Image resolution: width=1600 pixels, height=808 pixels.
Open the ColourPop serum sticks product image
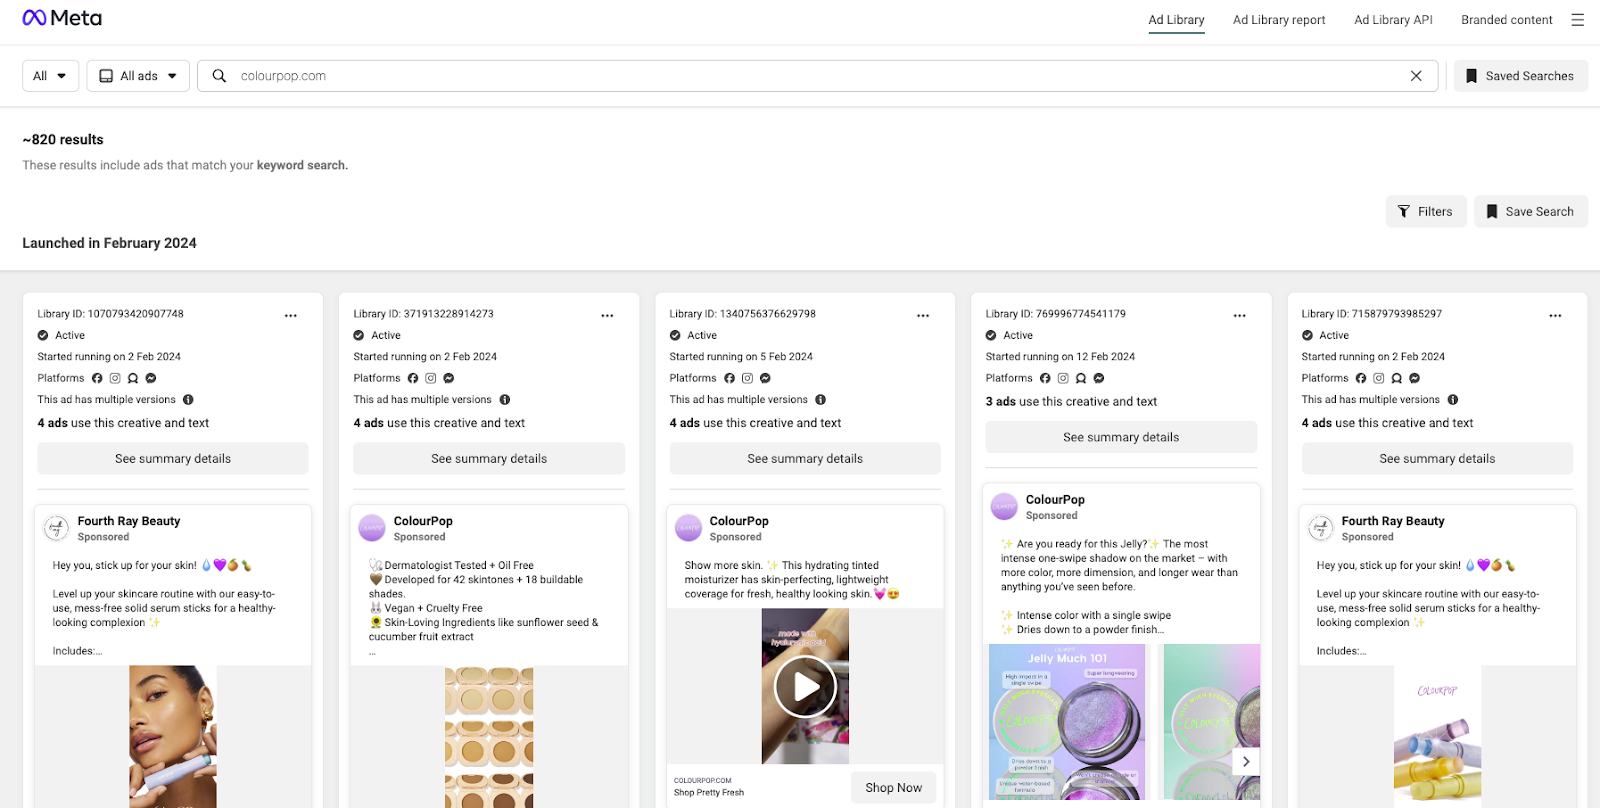pyautogui.click(x=1438, y=737)
